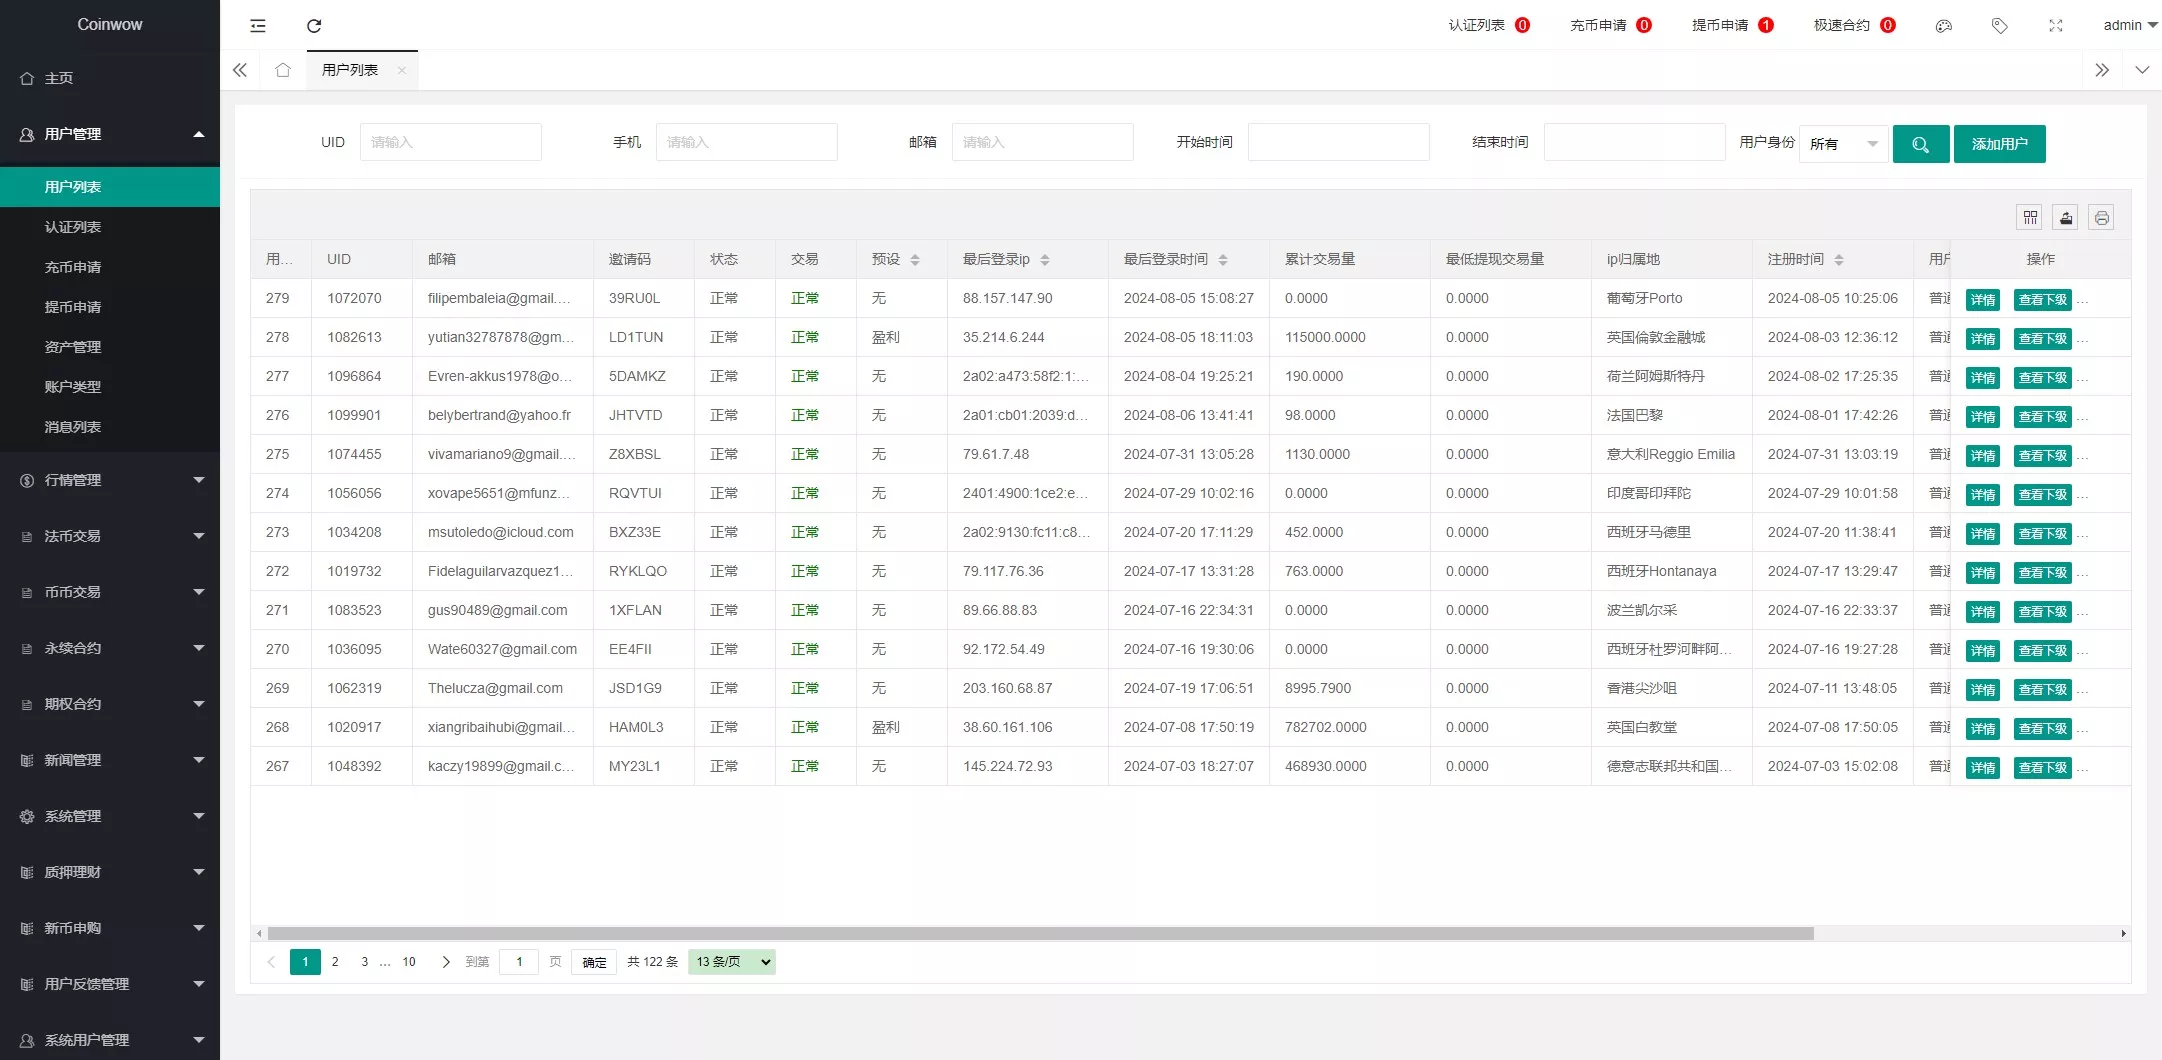The height and width of the screenshot is (1060, 2162).
Task: Open the 13 条/页 page size dropdown
Action: tap(732, 962)
